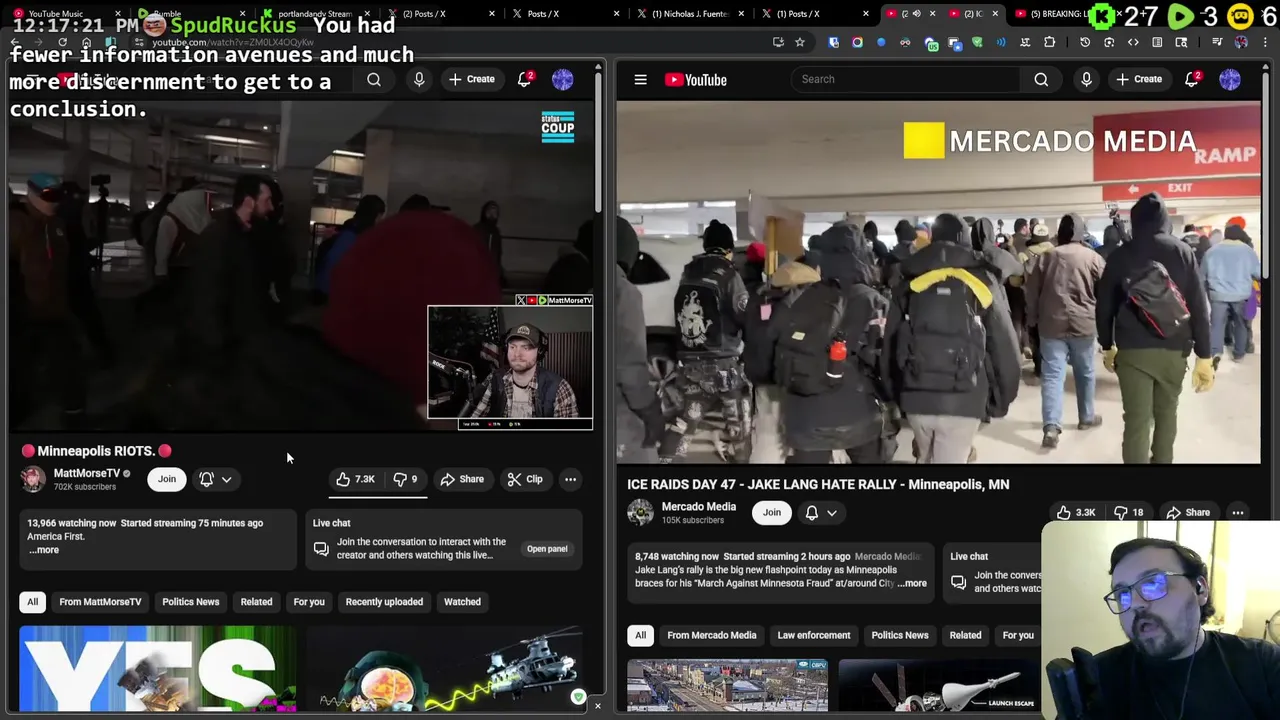This screenshot has height=720, width=1280.
Task: Open more actions for Minneapolis RIOTS video
Action: point(570,479)
